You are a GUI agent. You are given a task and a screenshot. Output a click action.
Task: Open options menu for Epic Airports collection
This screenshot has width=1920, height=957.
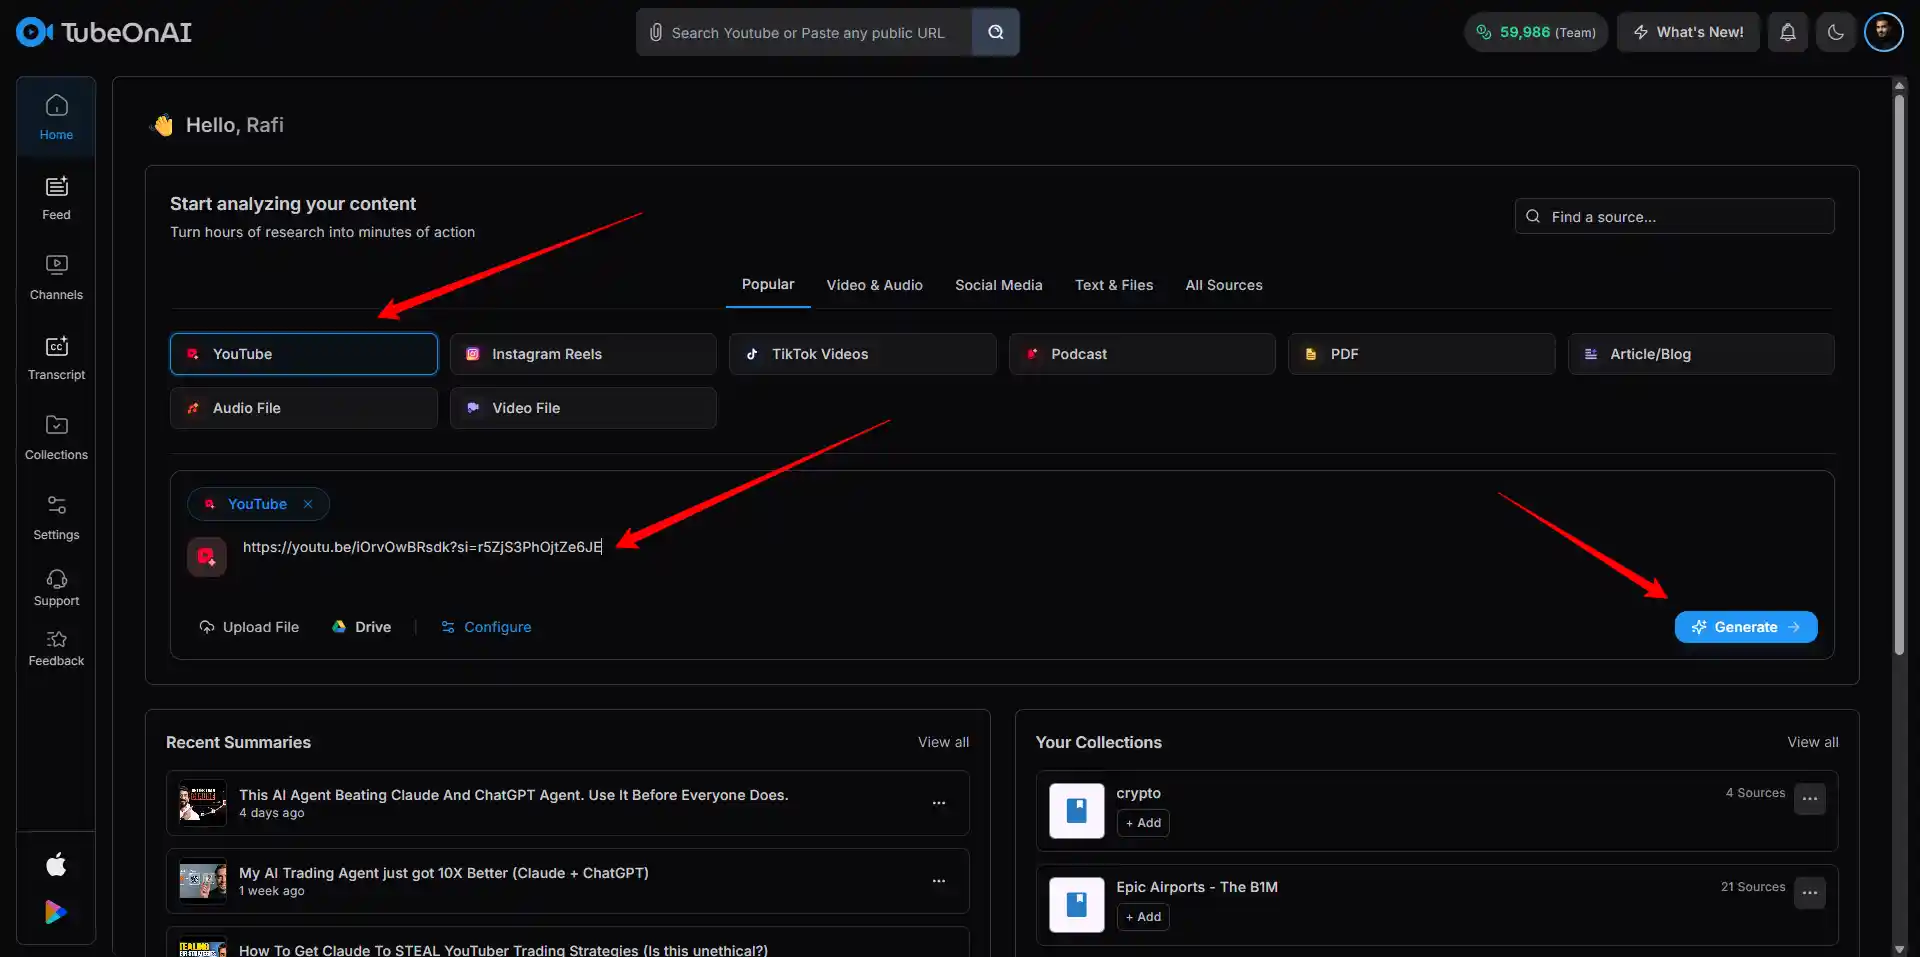tap(1810, 893)
